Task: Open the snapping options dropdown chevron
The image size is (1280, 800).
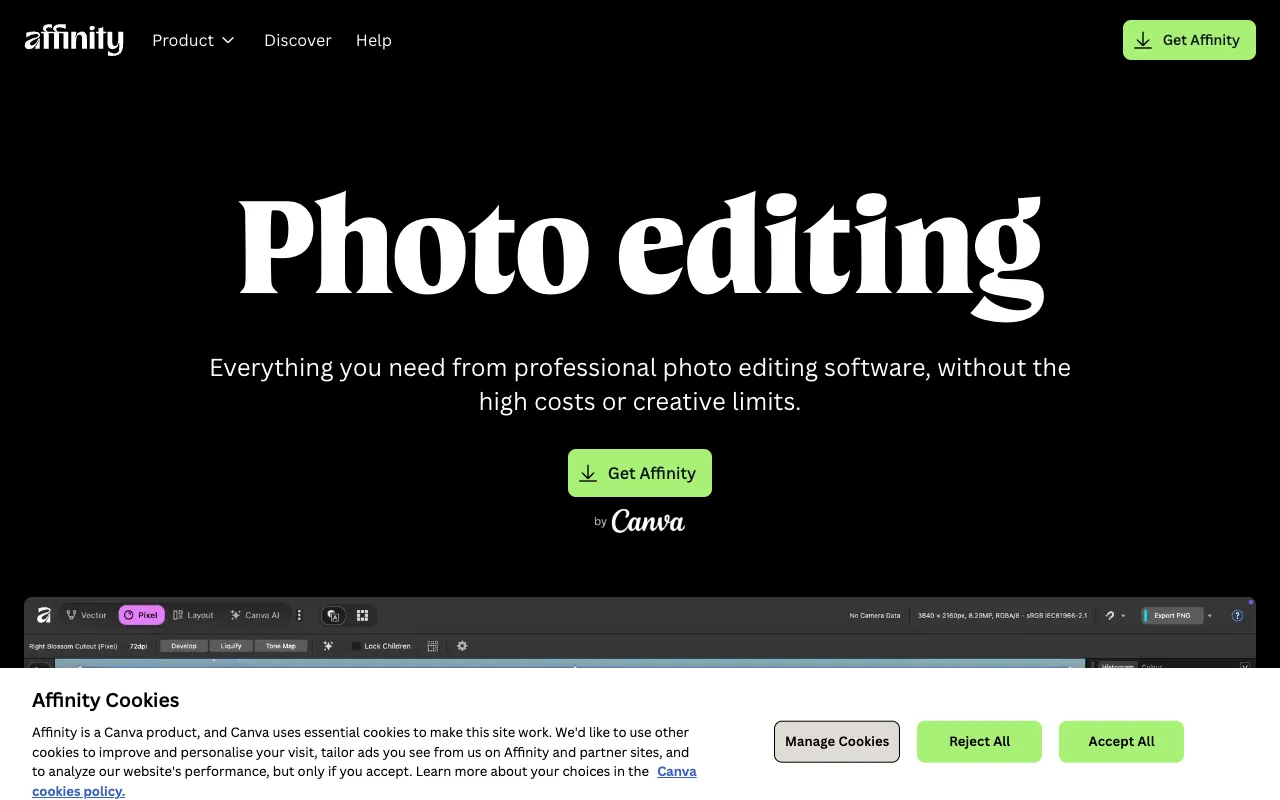Action: pos(1121,616)
